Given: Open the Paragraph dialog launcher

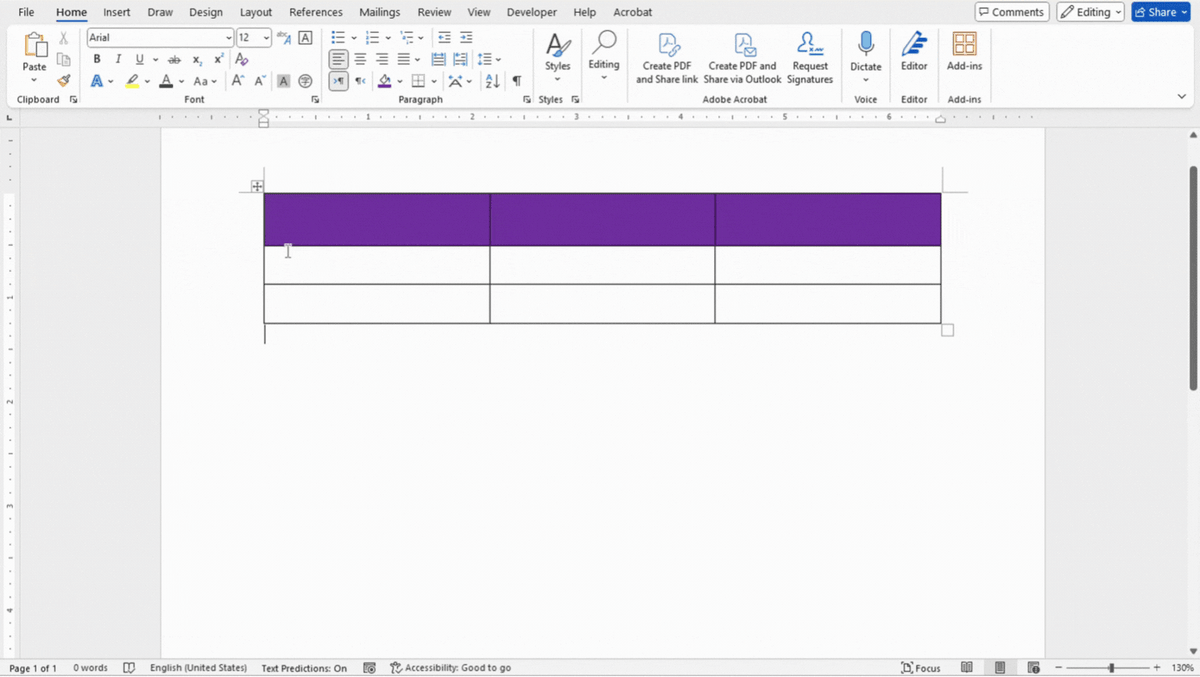Looking at the screenshot, I should pyautogui.click(x=527, y=100).
